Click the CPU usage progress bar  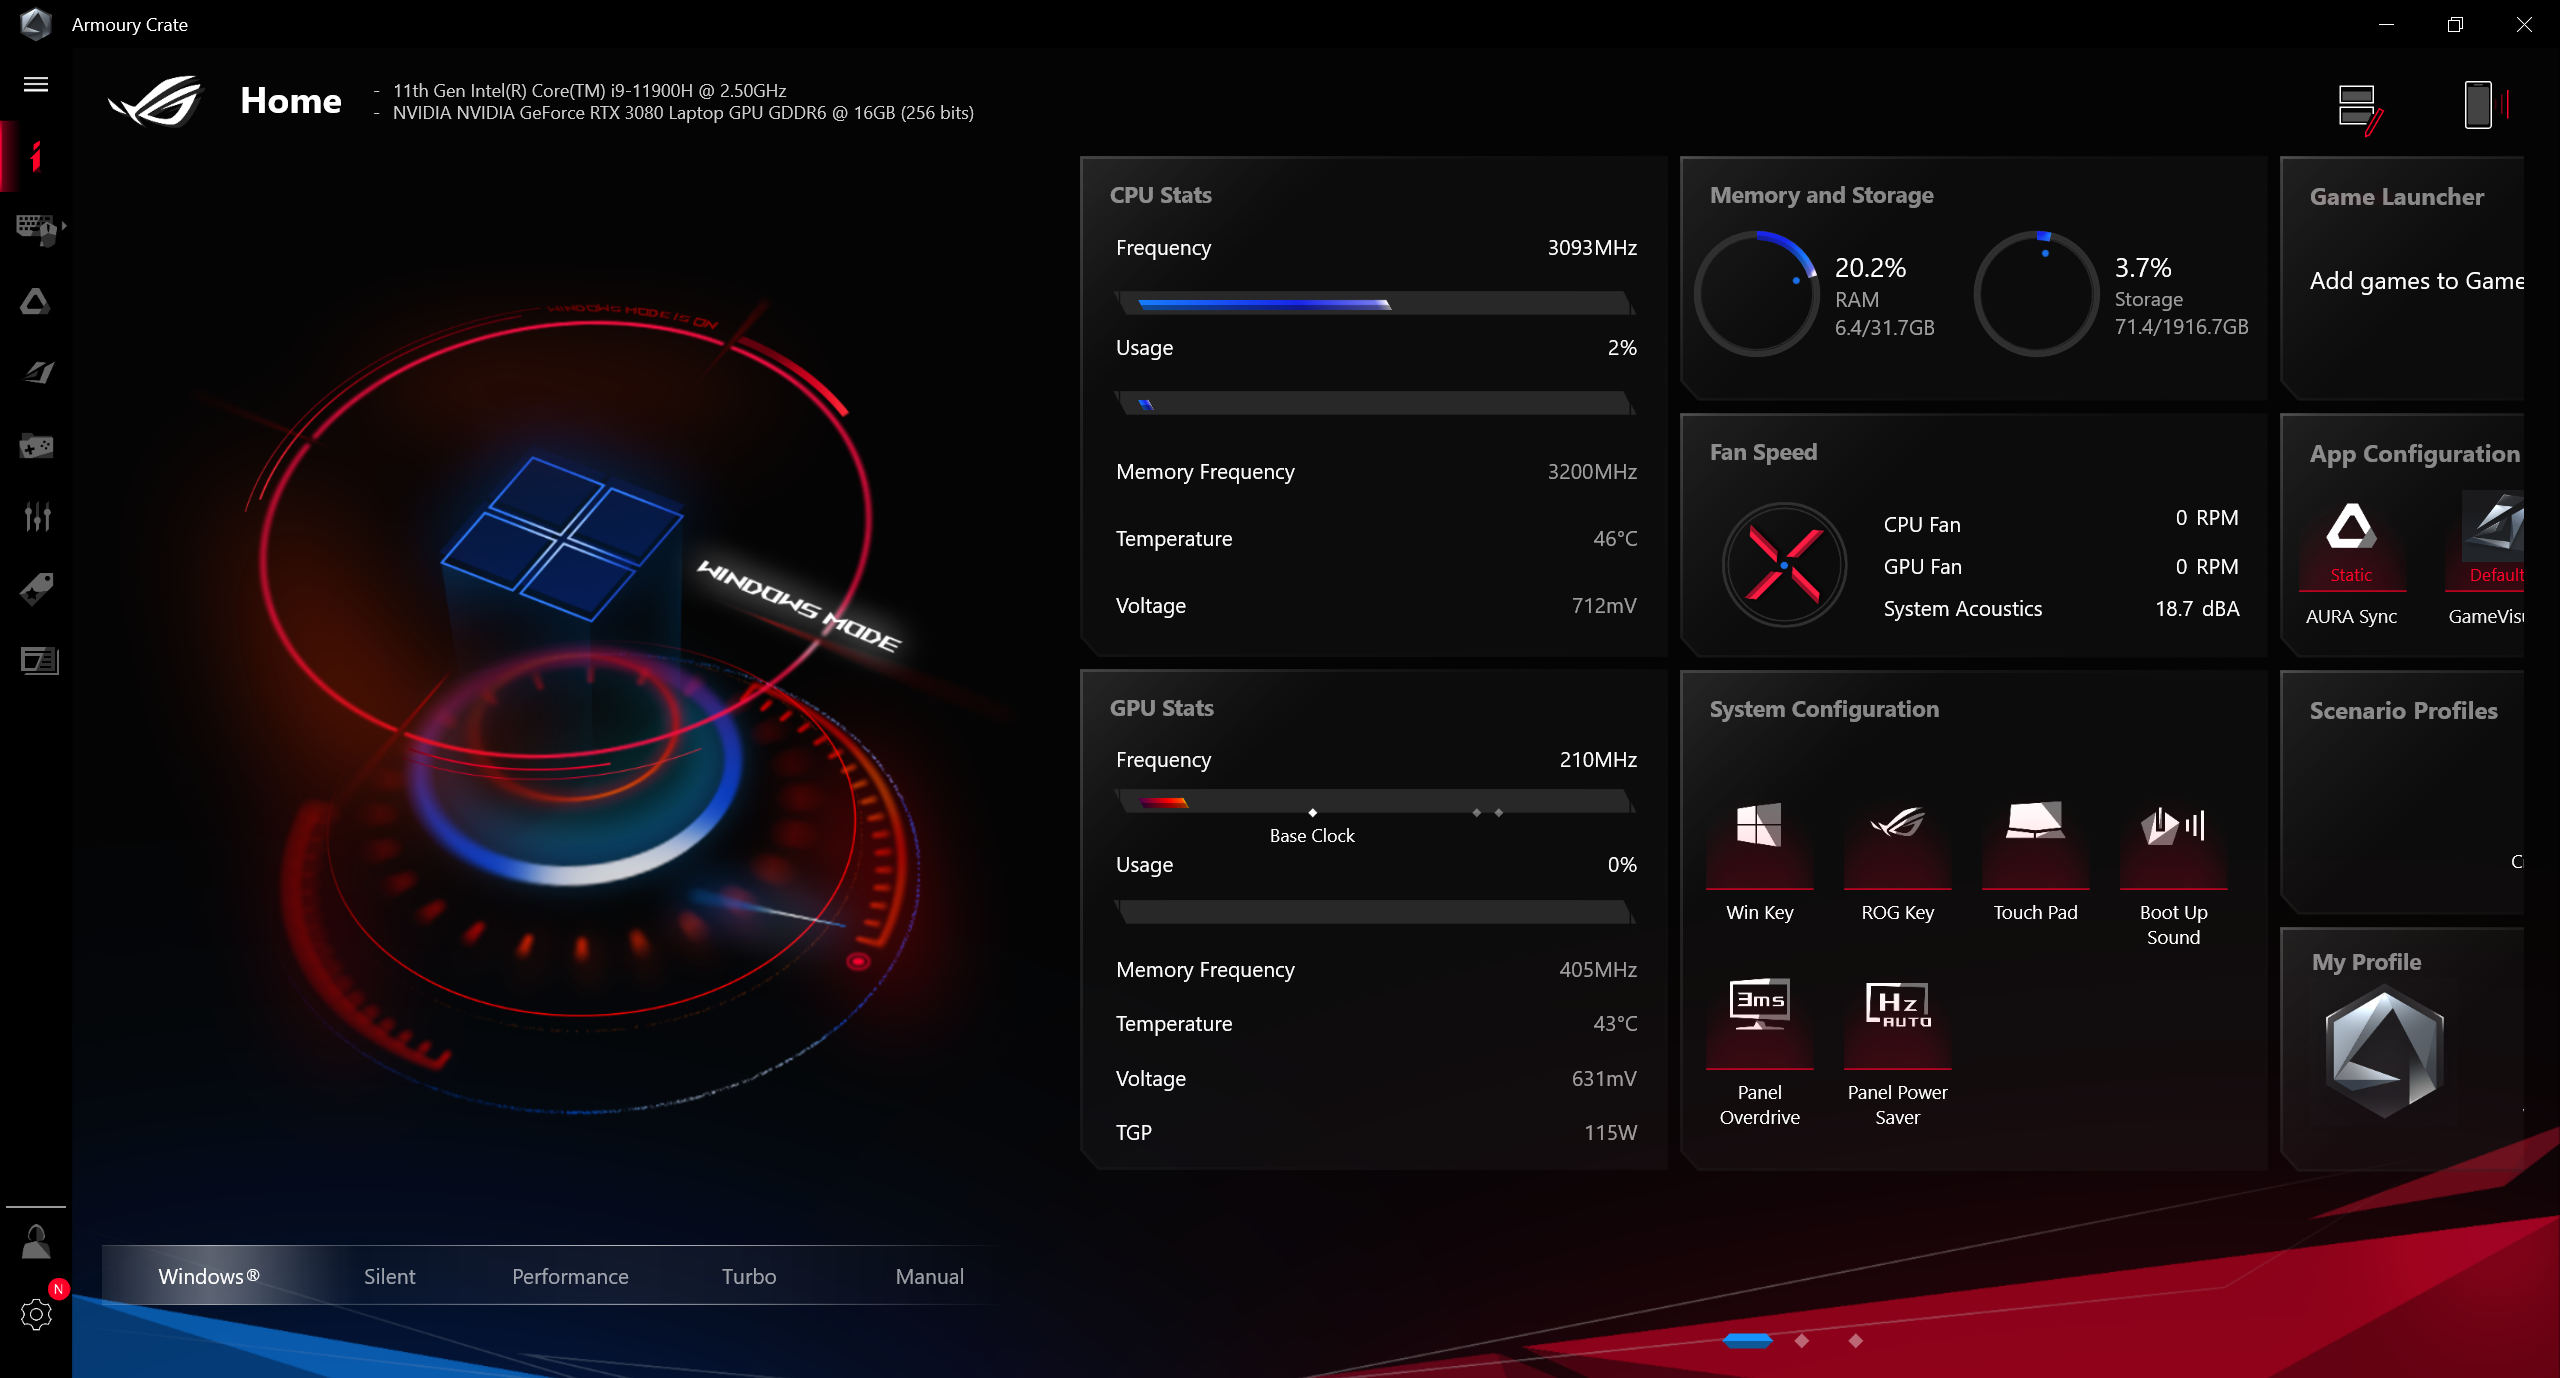tap(1374, 403)
